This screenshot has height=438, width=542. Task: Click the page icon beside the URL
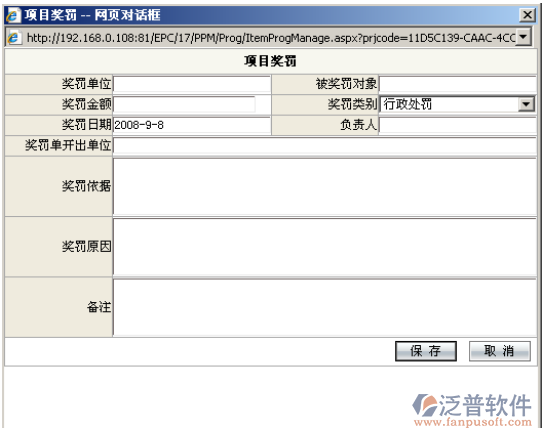(x=15, y=37)
